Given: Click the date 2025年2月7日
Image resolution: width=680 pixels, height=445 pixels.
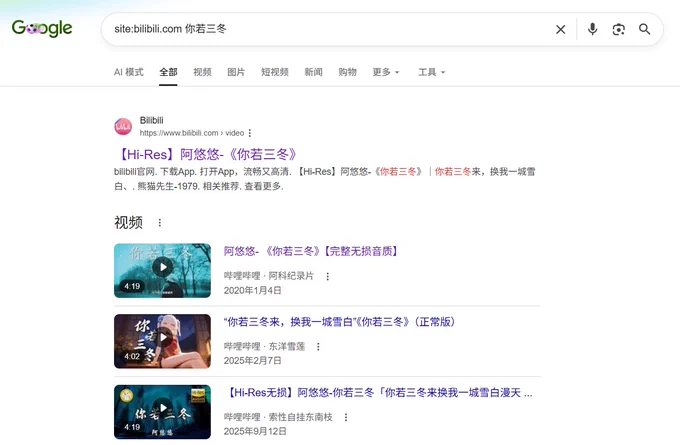Looking at the screenshot, I should 252,360.
